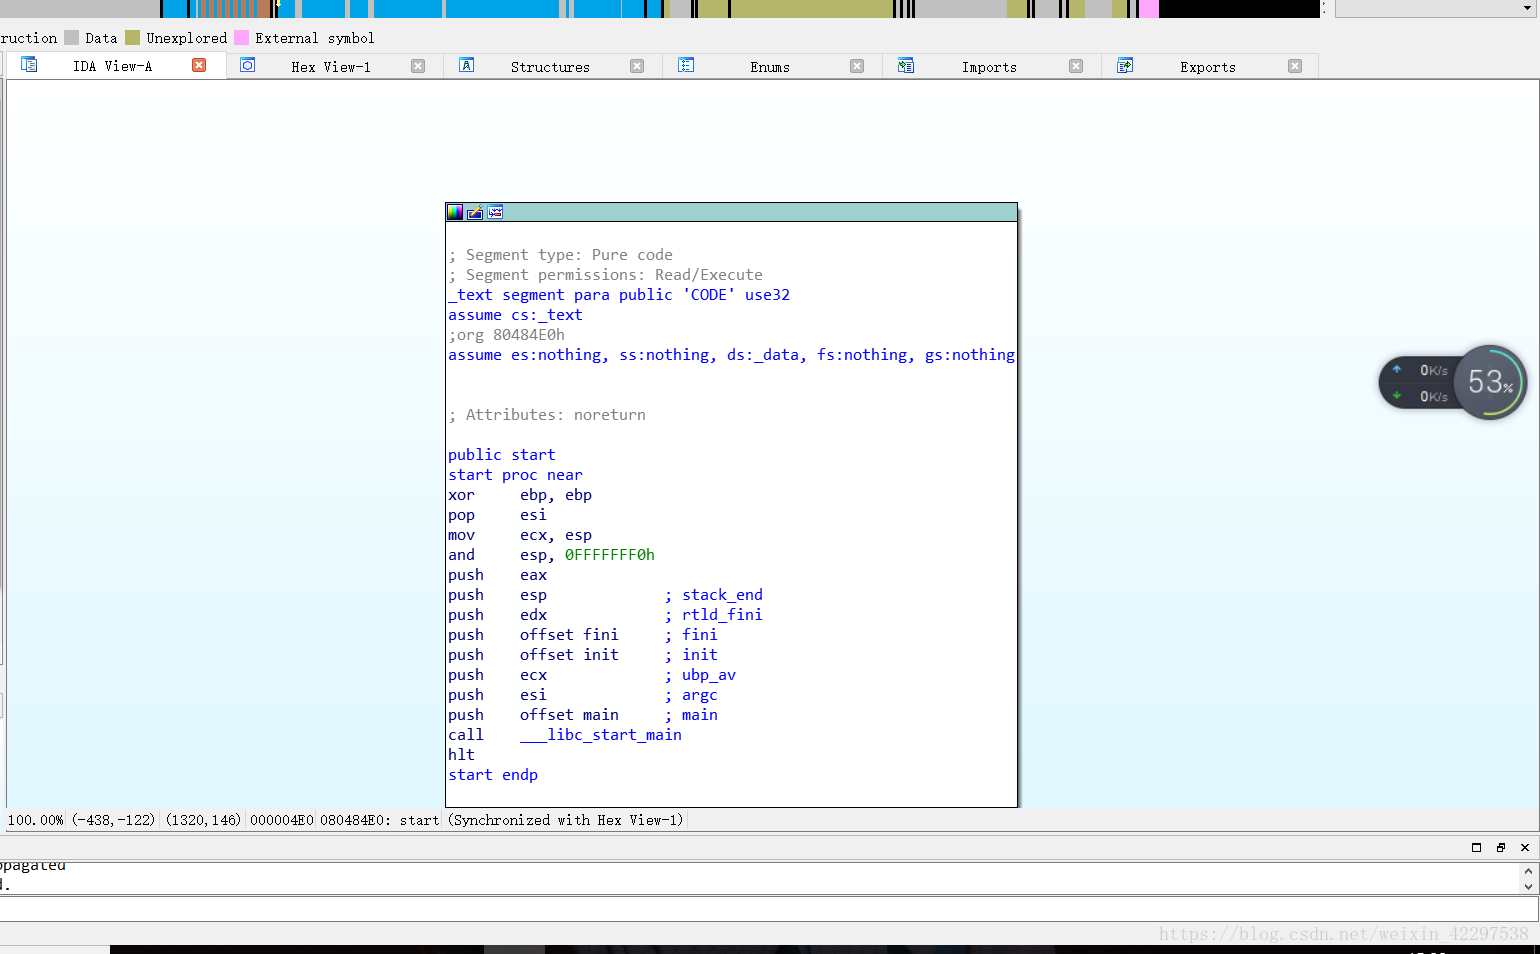Click the 'start endp' line
The height and width of the screenshot is (954, 1540).
[x=493, y=775]
